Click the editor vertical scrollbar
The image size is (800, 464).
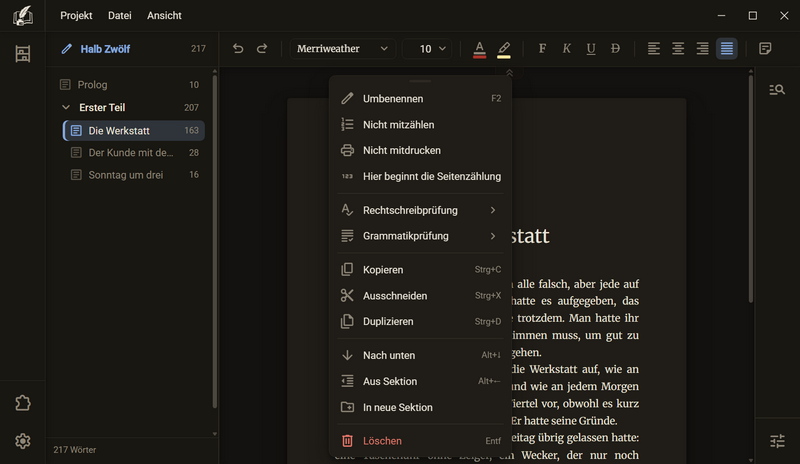tap(751, 189)
